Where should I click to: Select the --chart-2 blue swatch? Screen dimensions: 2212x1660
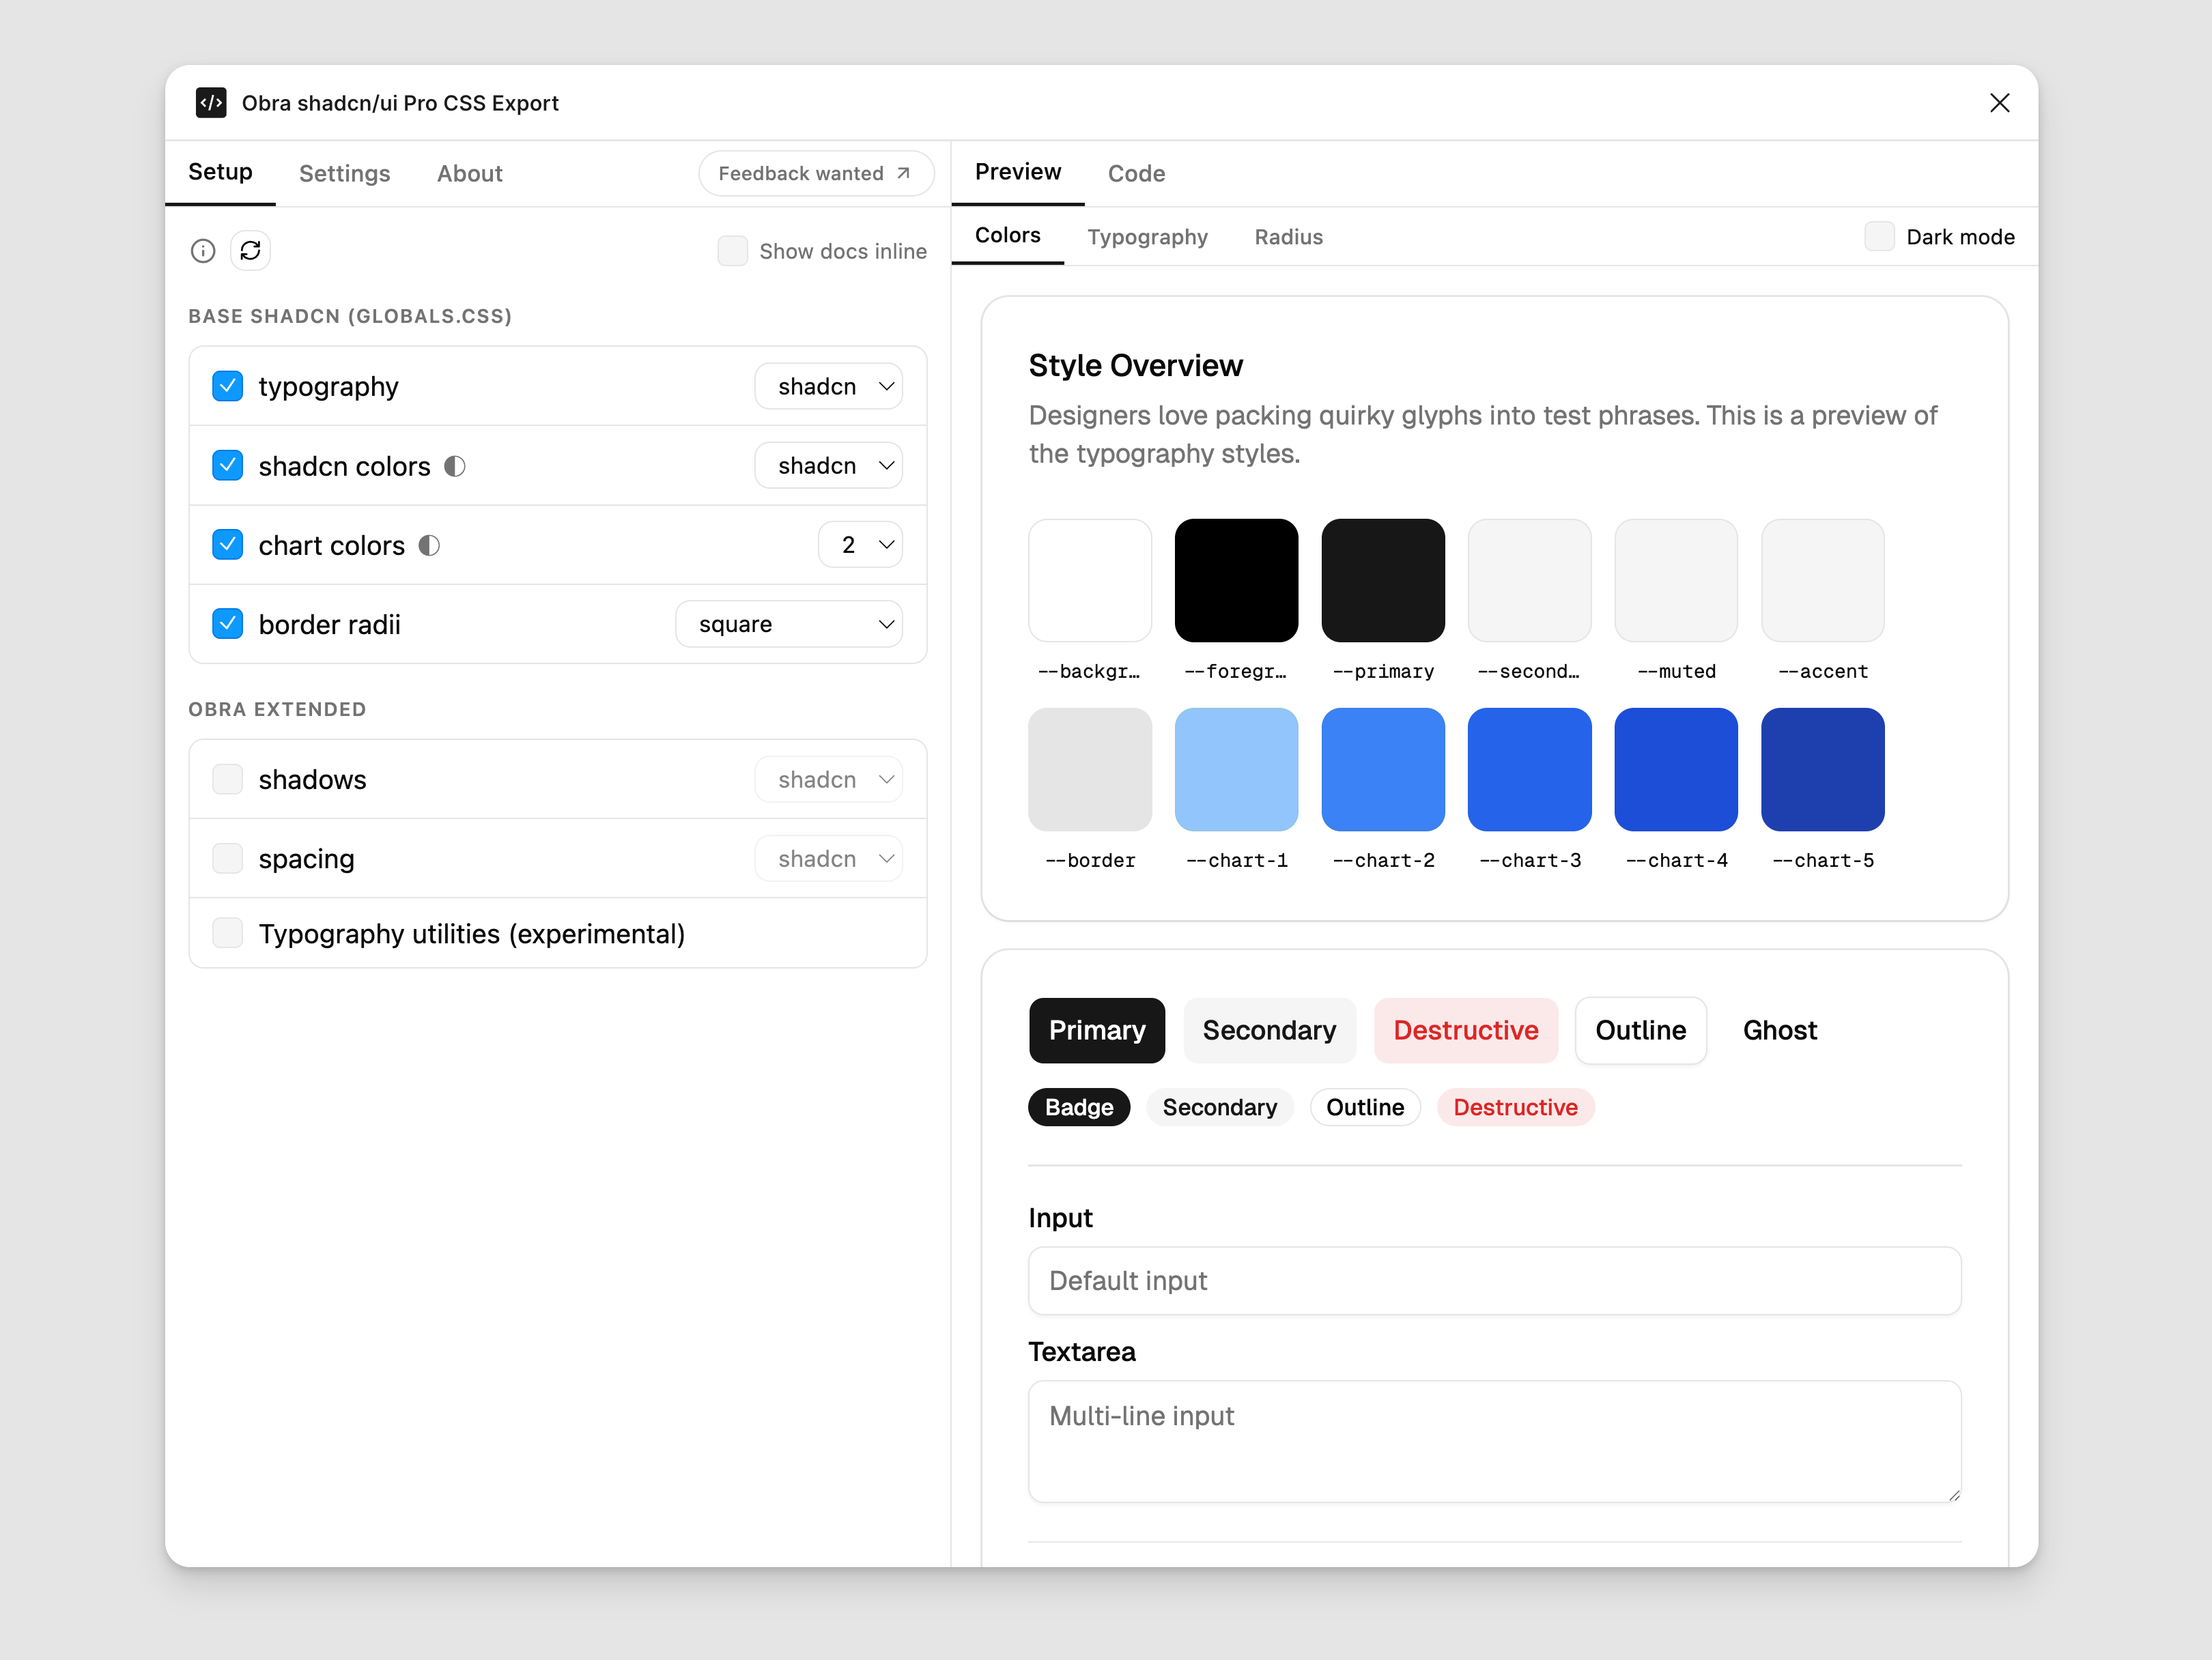tap(1384, 769)
